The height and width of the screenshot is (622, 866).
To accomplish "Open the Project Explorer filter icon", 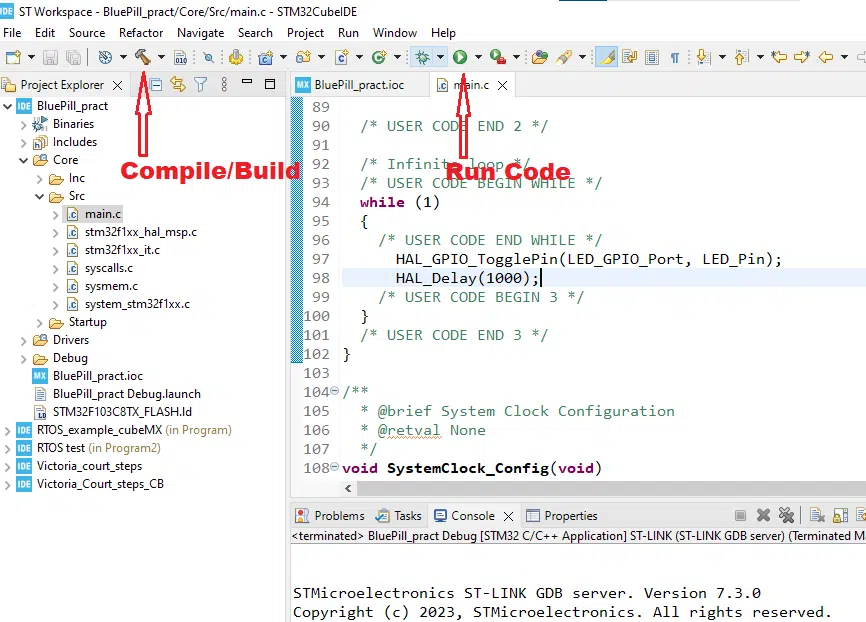I will tap(200, 85).
